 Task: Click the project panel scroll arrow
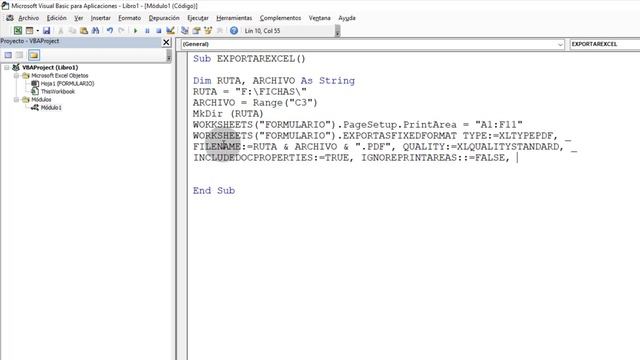(169, 56)
